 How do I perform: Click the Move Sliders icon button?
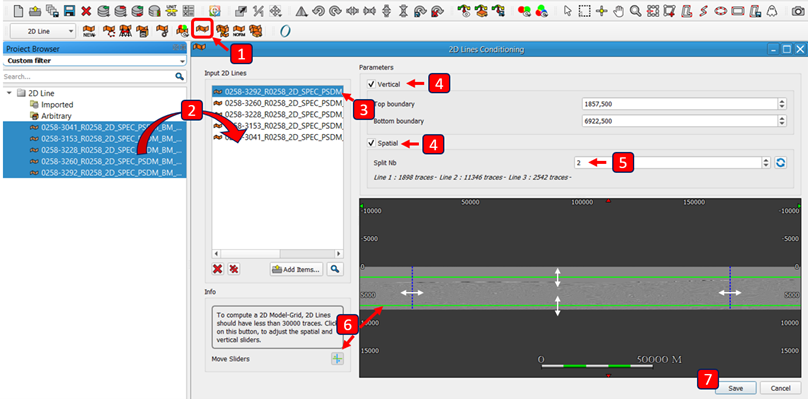[x=337, y=359]
